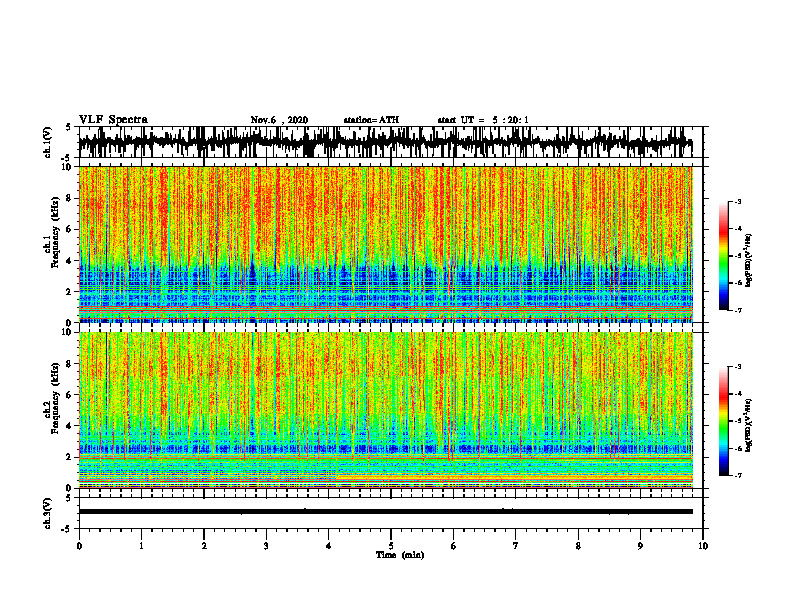The height and width of the screenshot is (612, 792).
Task: Click the "4" tick on the time axis
Action: click(329, 546)
